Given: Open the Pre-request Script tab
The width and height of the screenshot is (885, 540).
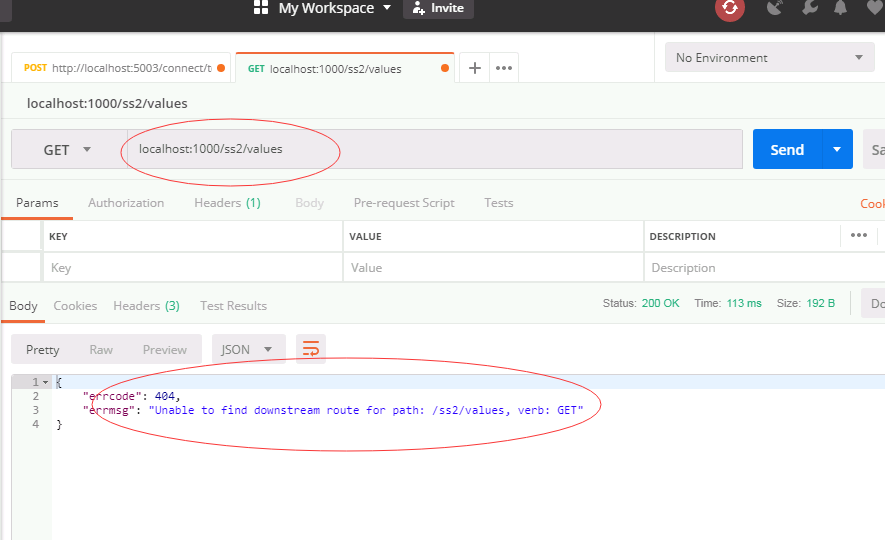Looking at the screenshot, I should (x=404, y=203).
